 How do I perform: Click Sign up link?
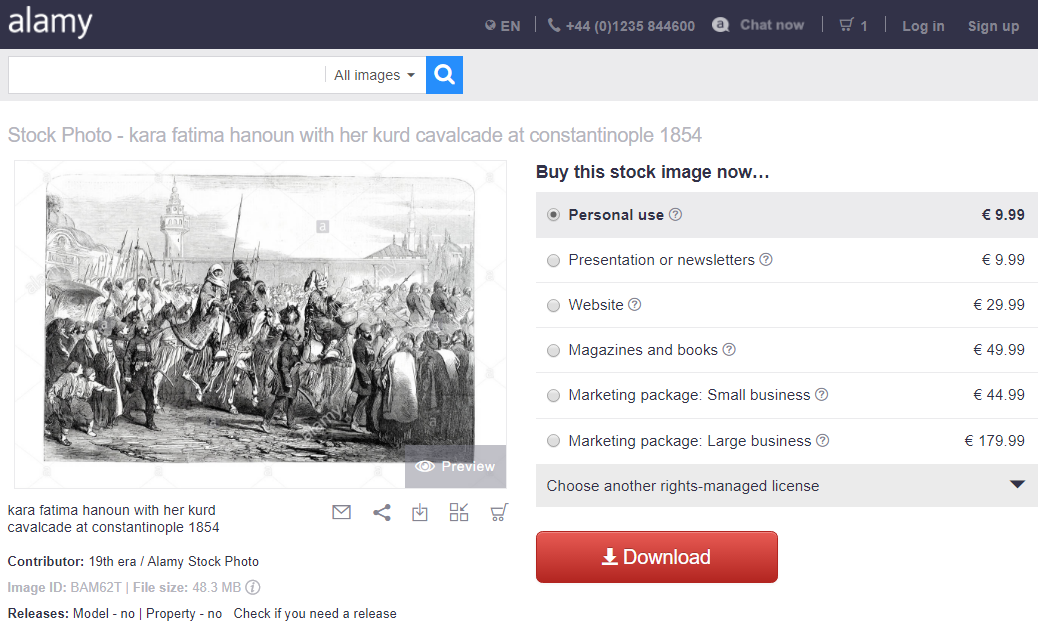pos(993,26)
